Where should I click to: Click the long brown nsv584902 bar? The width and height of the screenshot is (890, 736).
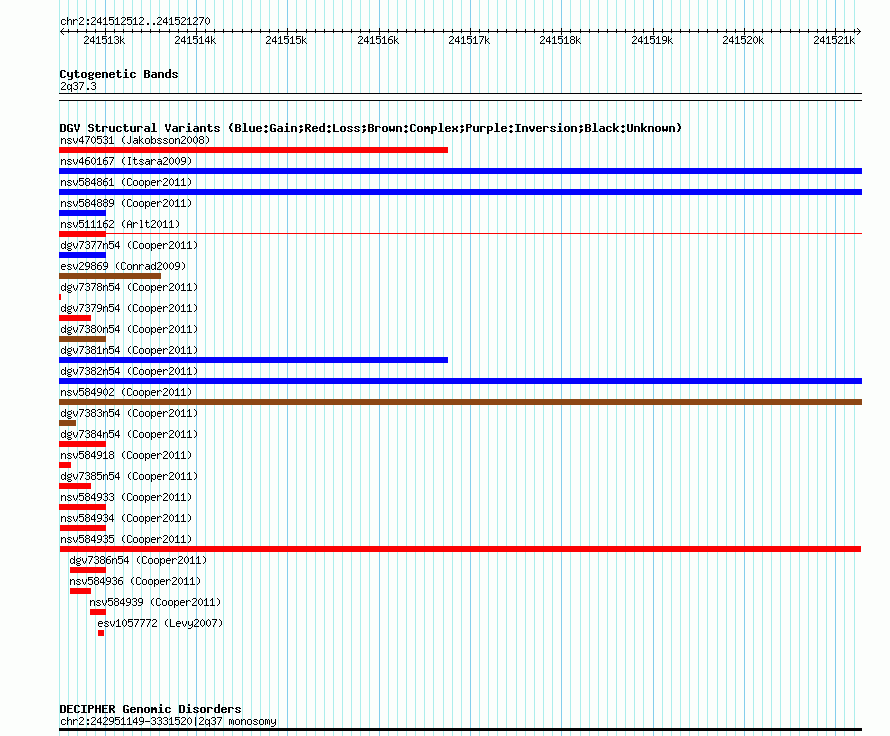tap(460, 402)
